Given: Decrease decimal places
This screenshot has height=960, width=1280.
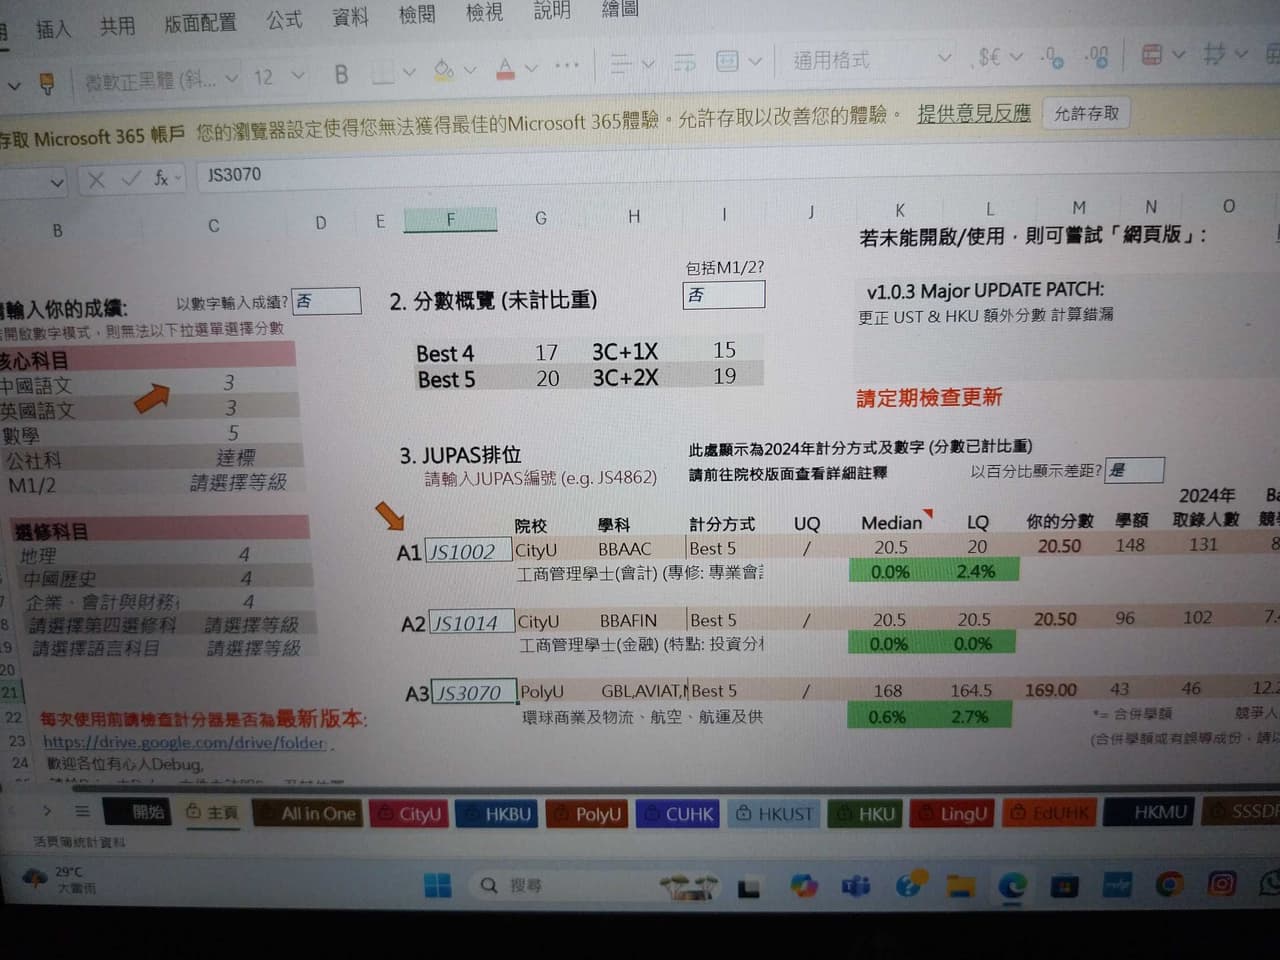Looking at the screenshot, I should tap(1097, 57).
